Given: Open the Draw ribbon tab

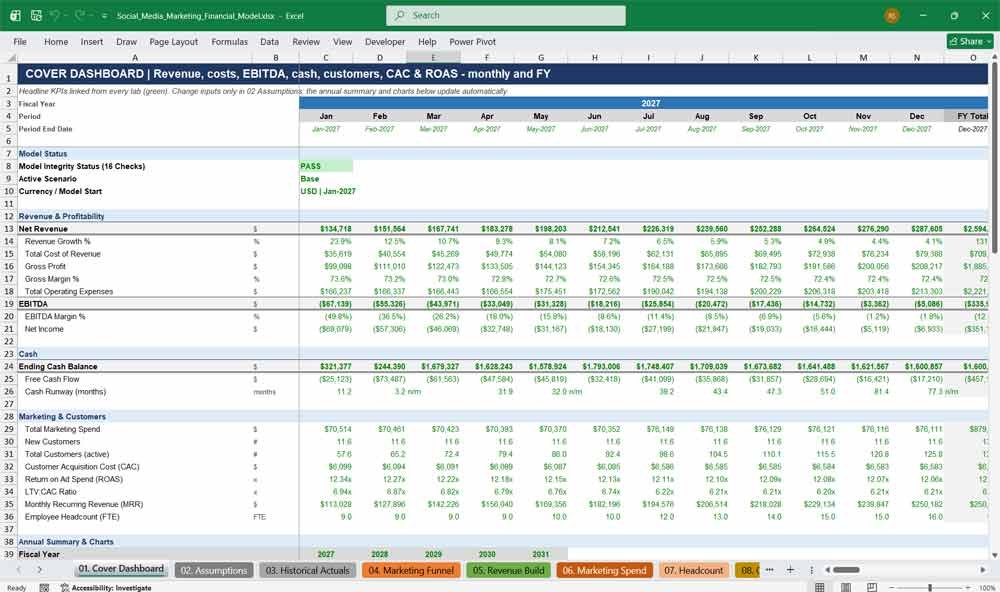Looking at the screenshot, I should pos(126,41).
